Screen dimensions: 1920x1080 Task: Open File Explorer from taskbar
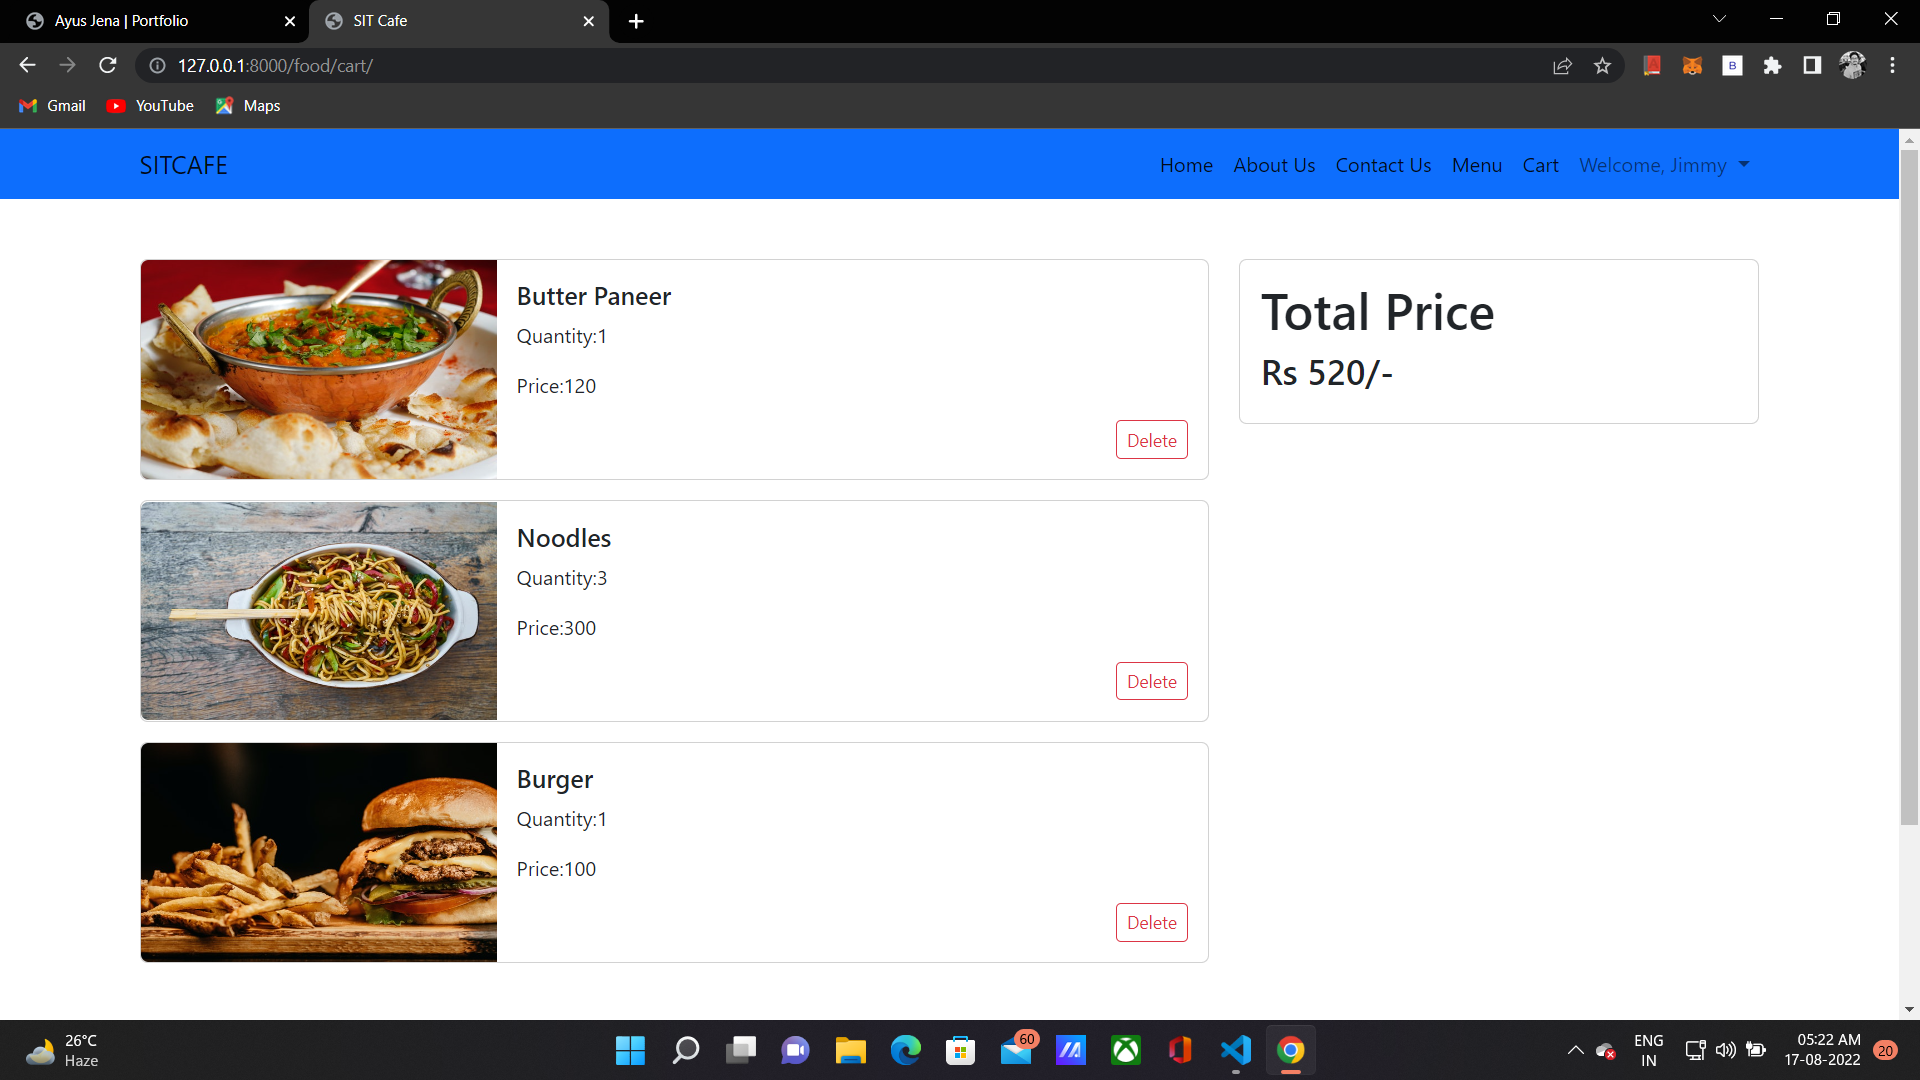coord(851,1051)
